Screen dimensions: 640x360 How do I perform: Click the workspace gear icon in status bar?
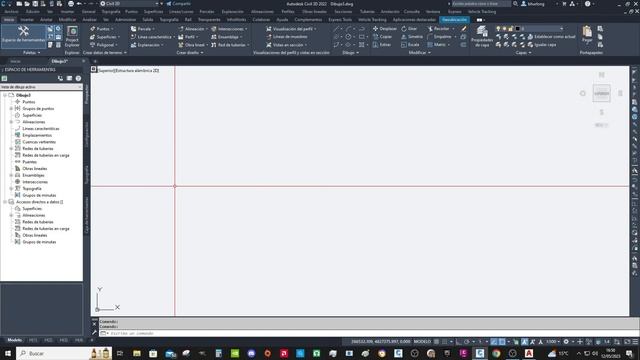566,342
